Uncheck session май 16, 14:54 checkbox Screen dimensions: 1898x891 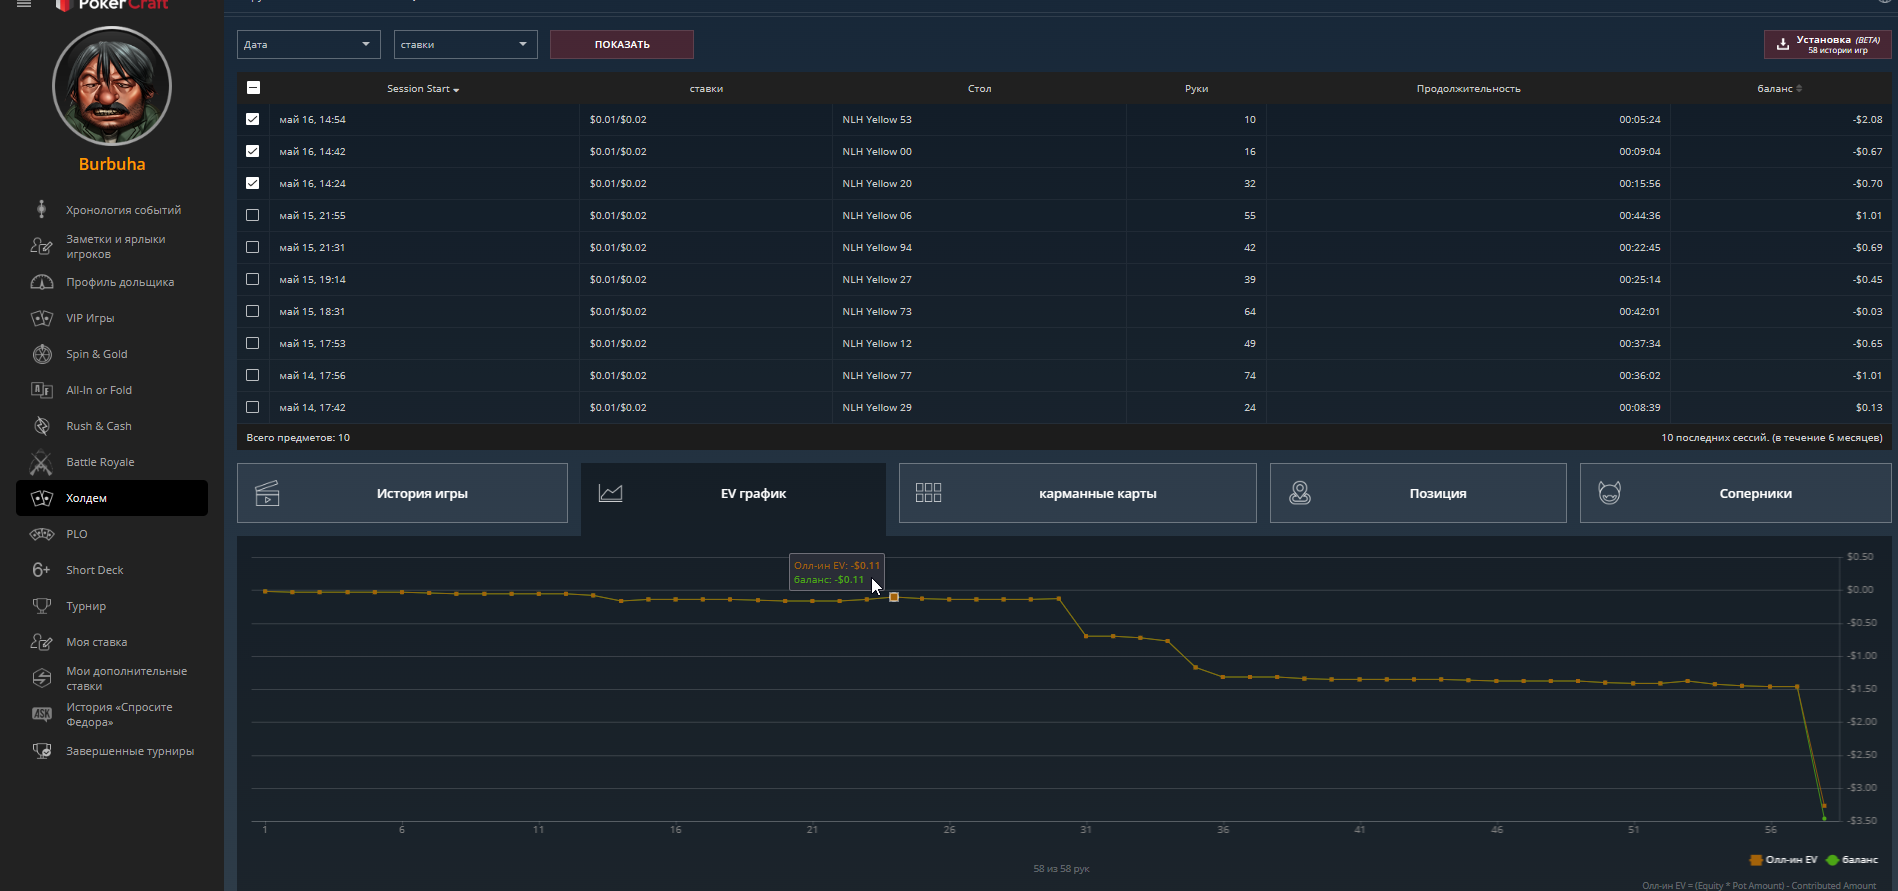point(252,119)
